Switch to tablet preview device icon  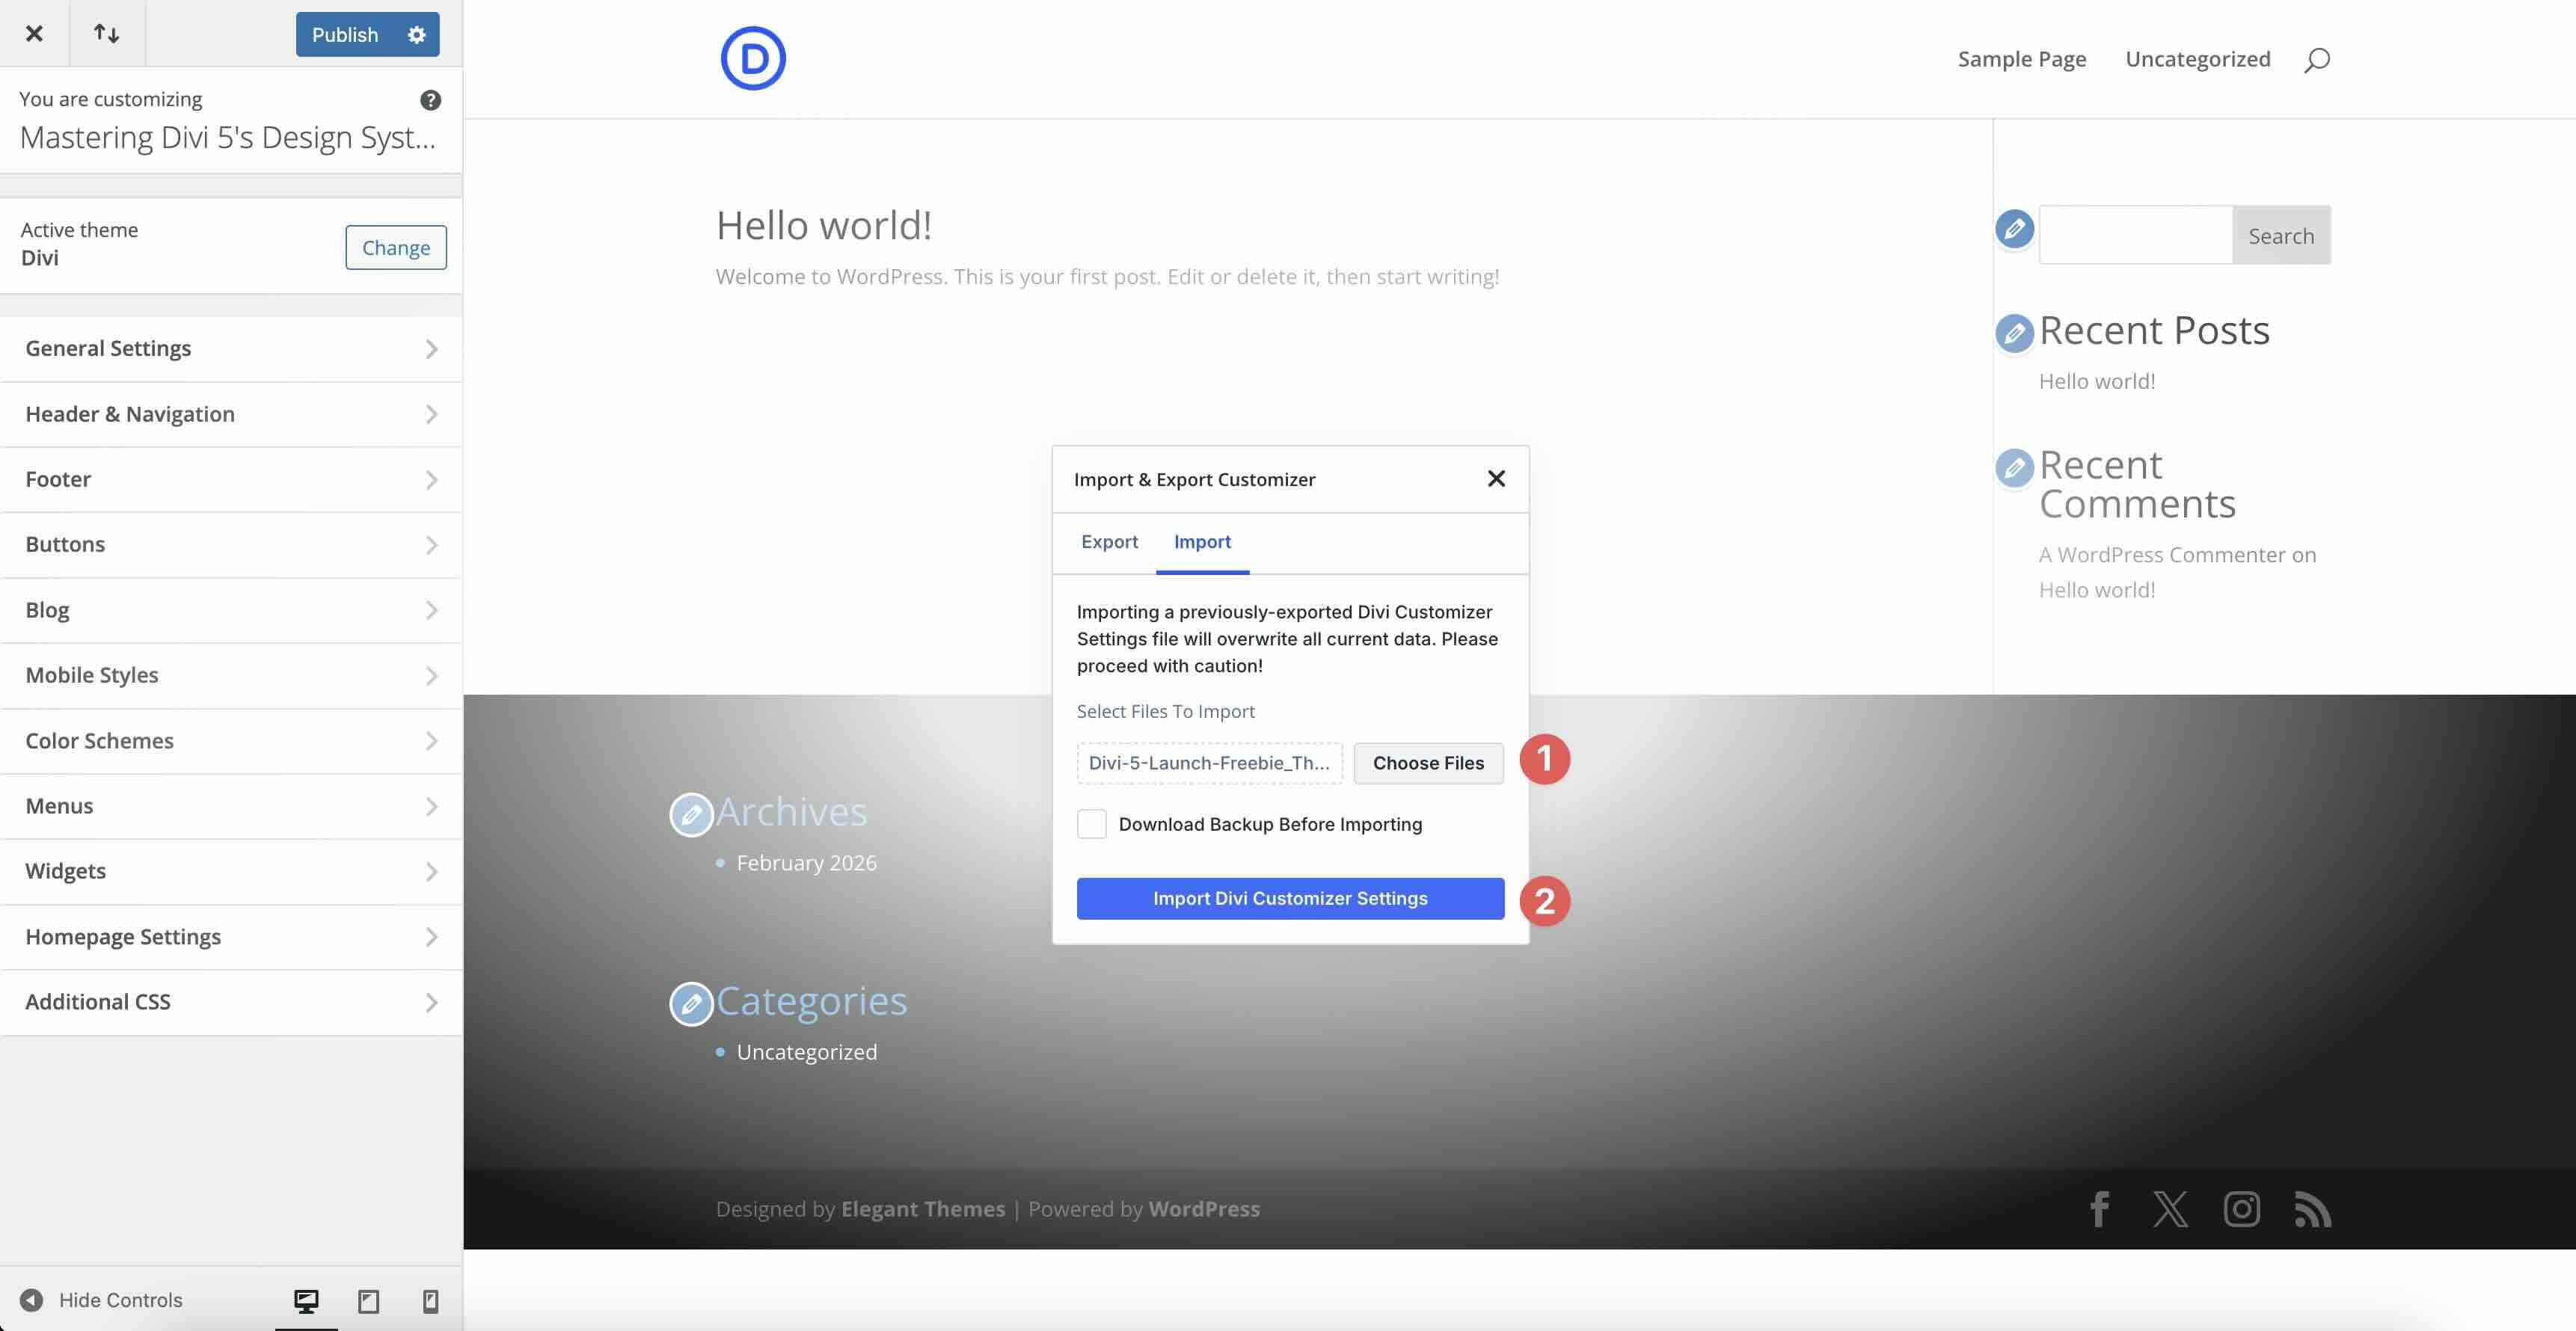tap(368, 1300)
